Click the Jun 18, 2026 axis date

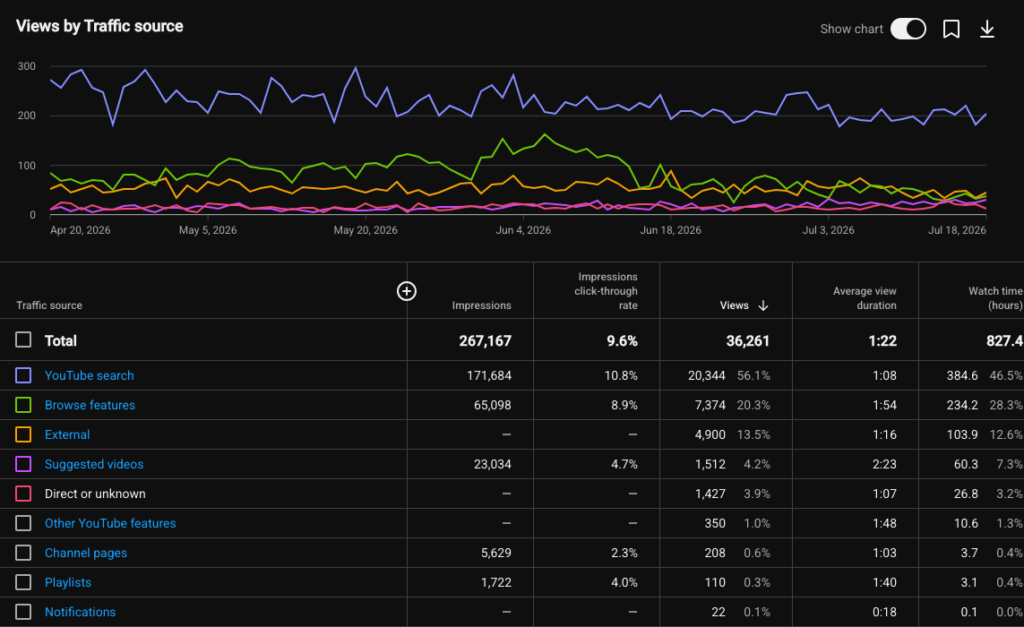point(671,230)
